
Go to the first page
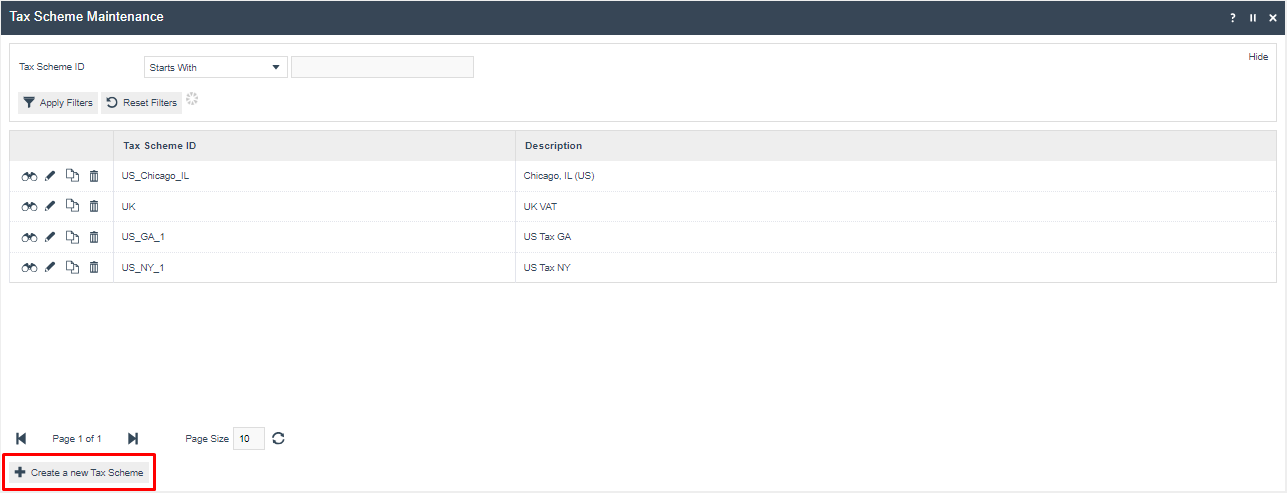(x=22, y=439)
